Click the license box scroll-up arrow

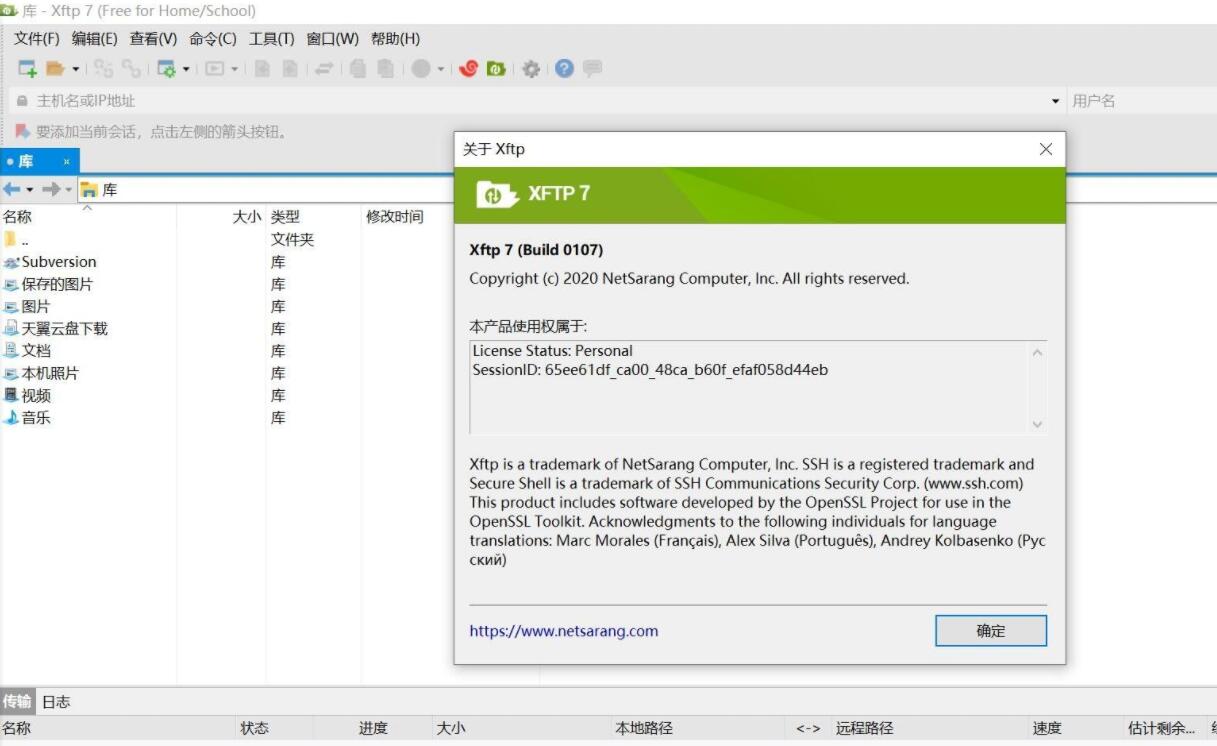[x=1037, y=352]
